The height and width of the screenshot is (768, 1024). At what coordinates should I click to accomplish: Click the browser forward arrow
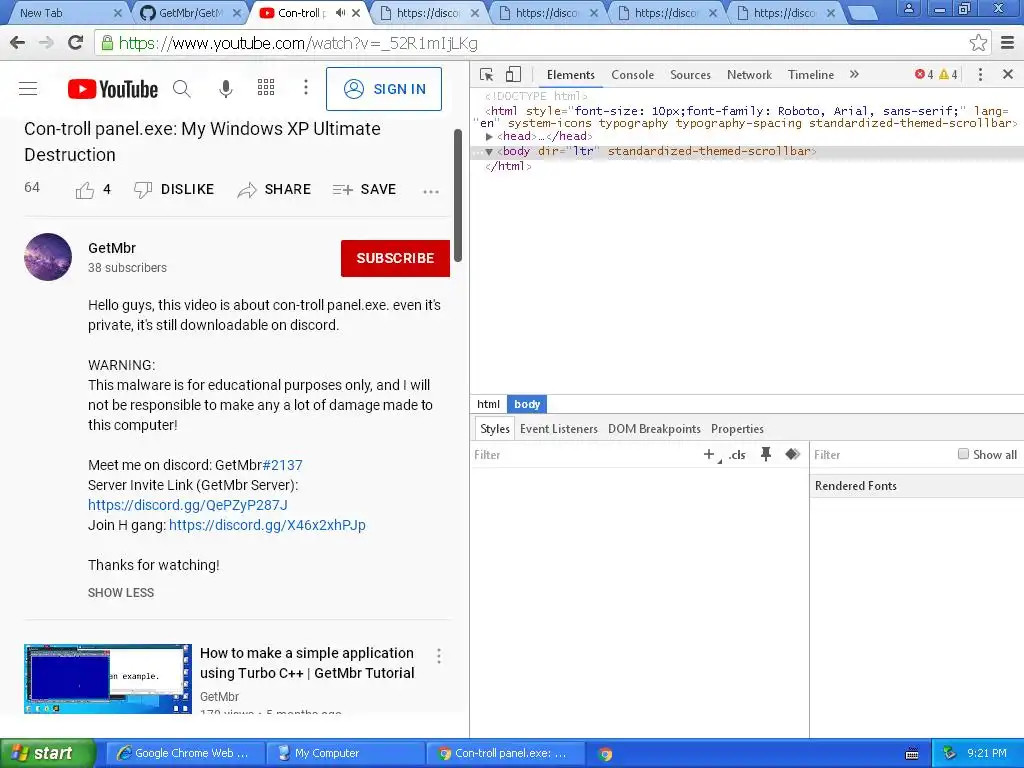[46, 43]
